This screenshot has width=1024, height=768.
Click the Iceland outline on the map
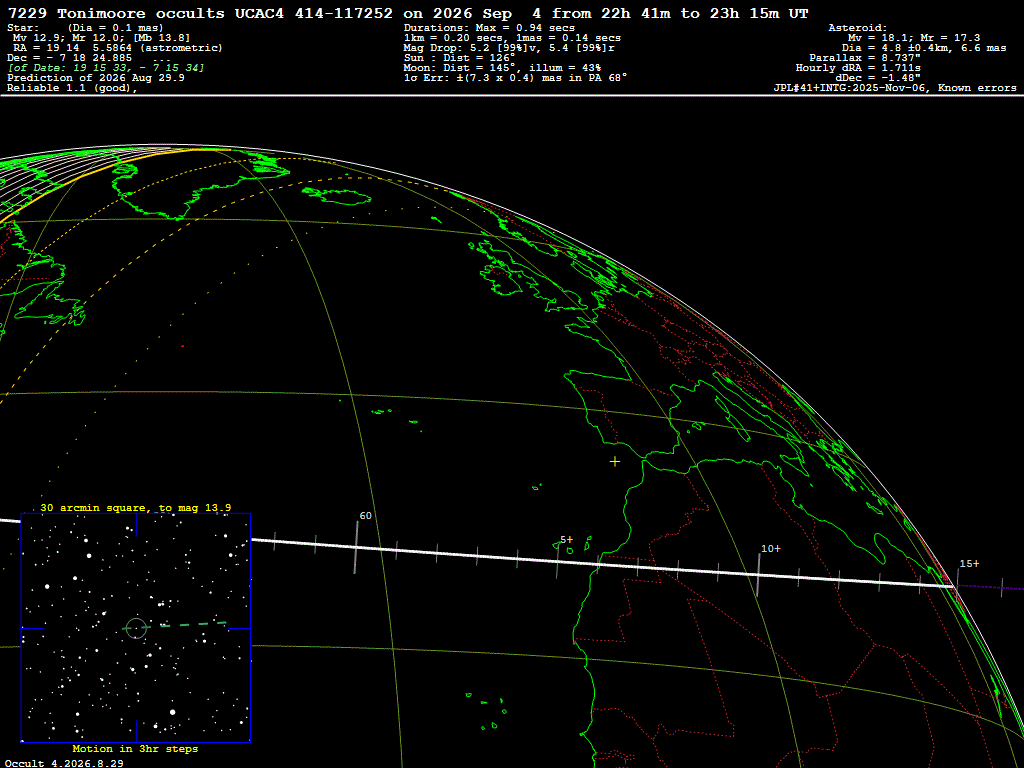[336, 195]
